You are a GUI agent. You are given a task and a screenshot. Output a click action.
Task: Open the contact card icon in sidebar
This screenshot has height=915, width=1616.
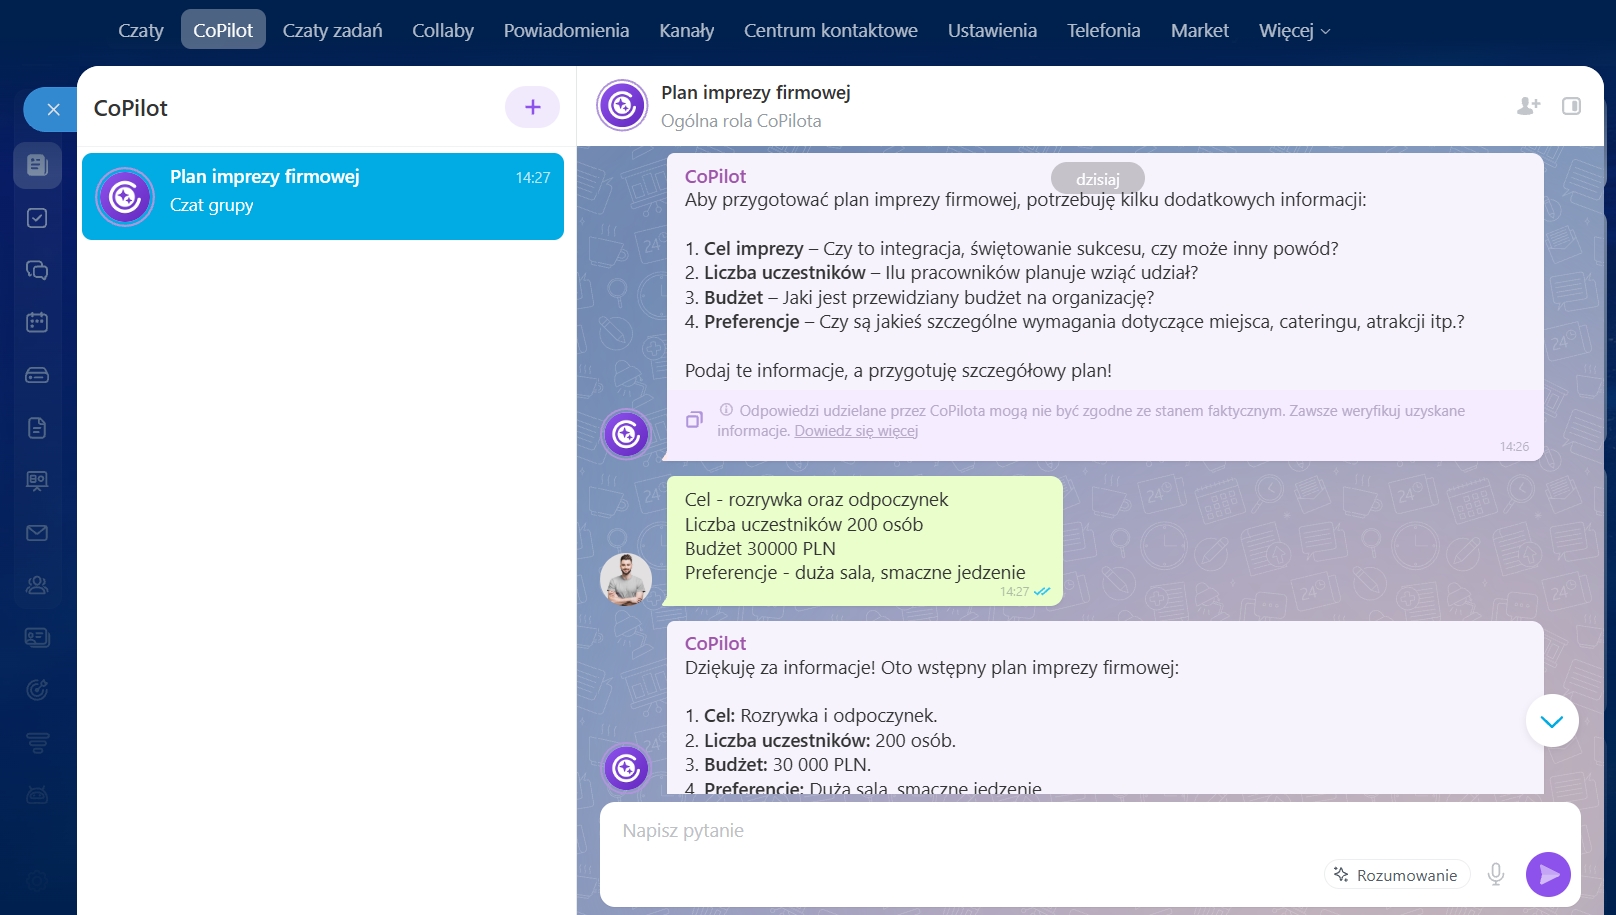coord(37,638)
